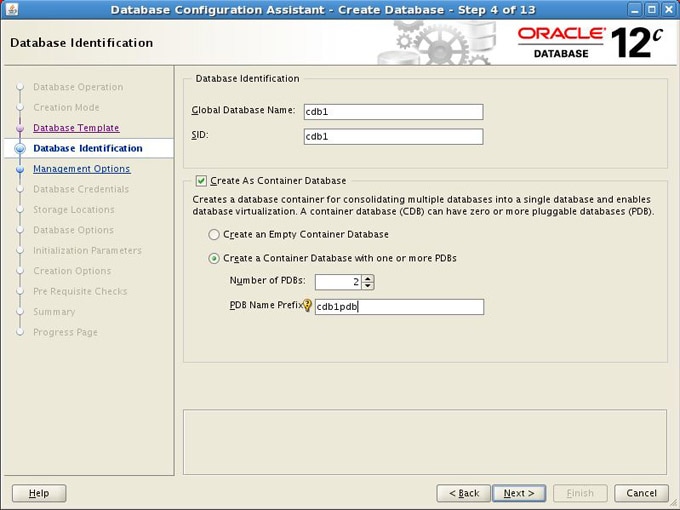Select Container Database with one or more PDBs
This screenshot has width=680, height=510.
[214, 259]
